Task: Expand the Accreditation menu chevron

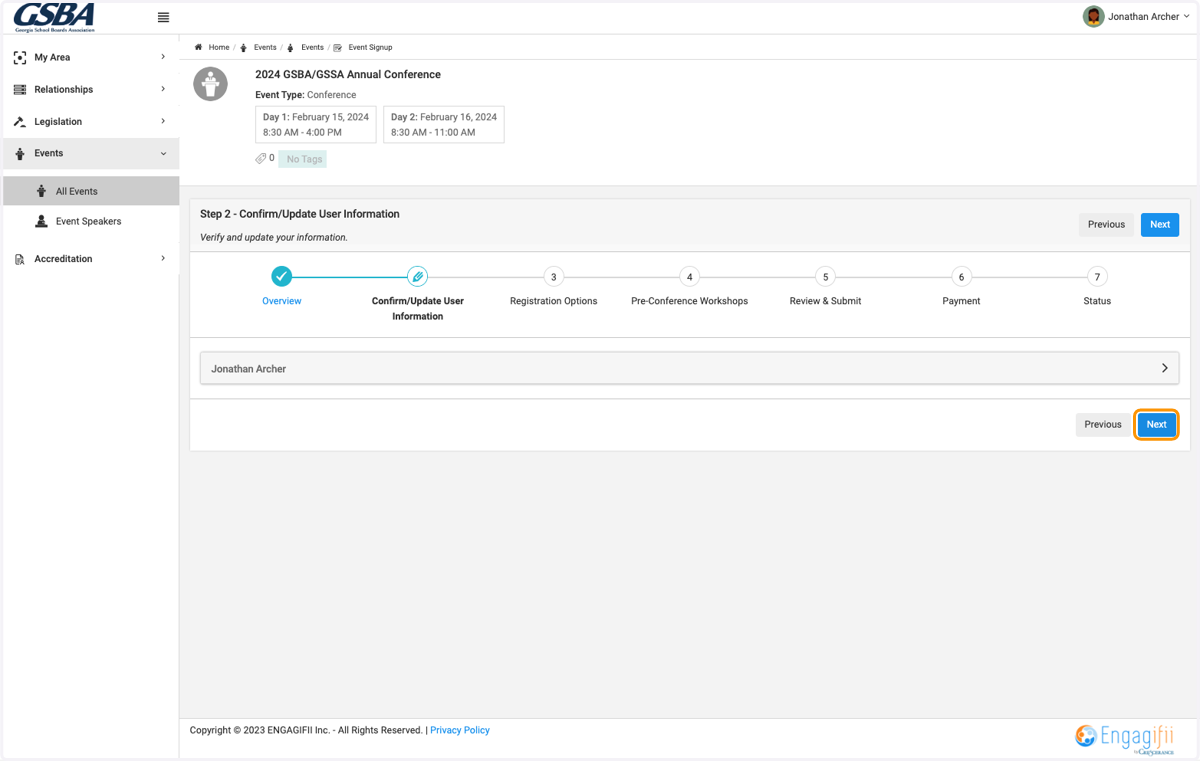Action: 163,258
